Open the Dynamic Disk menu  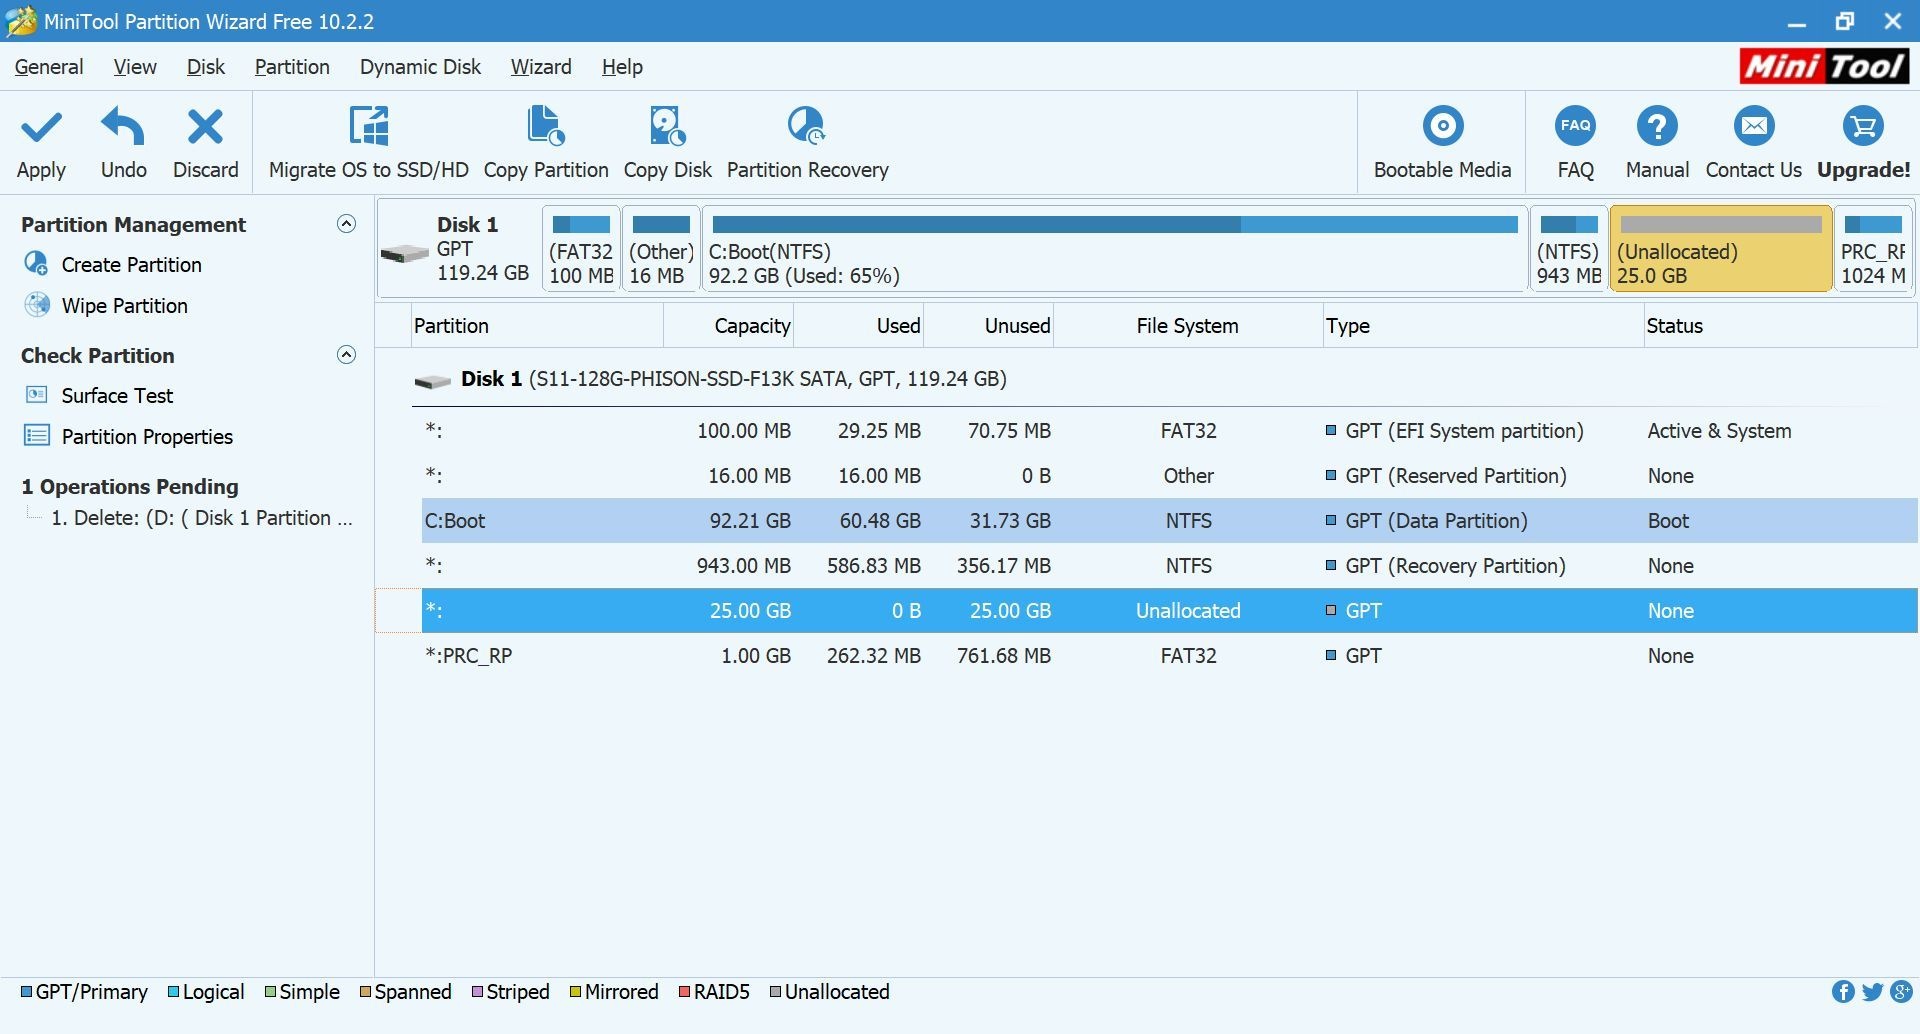(x=420, y=66)
